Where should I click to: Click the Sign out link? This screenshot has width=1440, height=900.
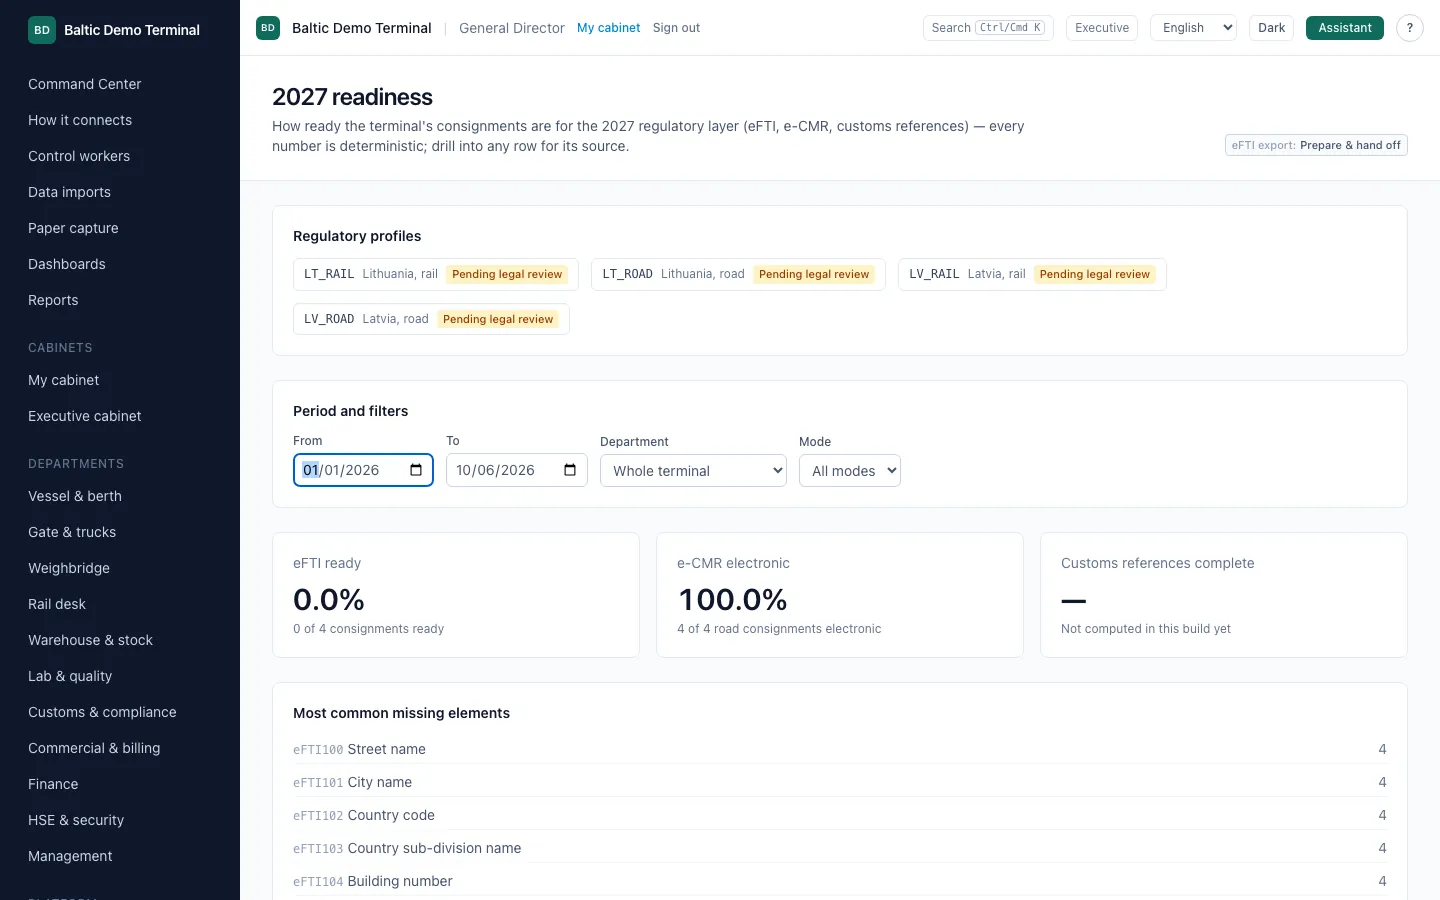[676, 28]
